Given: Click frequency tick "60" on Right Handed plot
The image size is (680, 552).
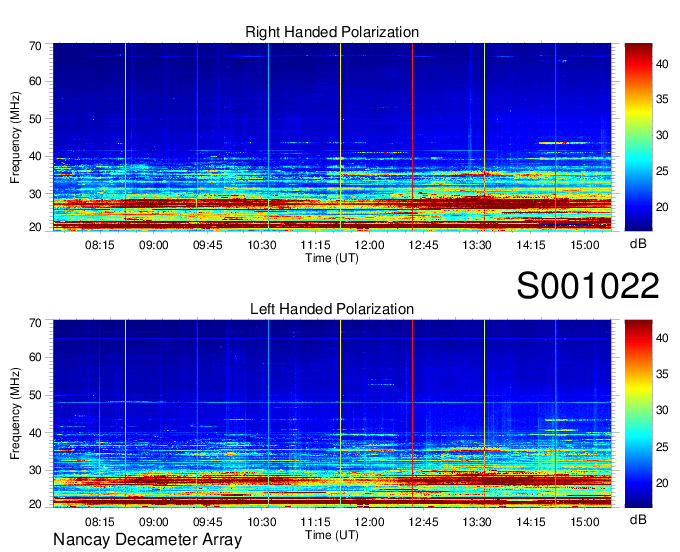Looking at the screenshot, I should click(35, 81).
